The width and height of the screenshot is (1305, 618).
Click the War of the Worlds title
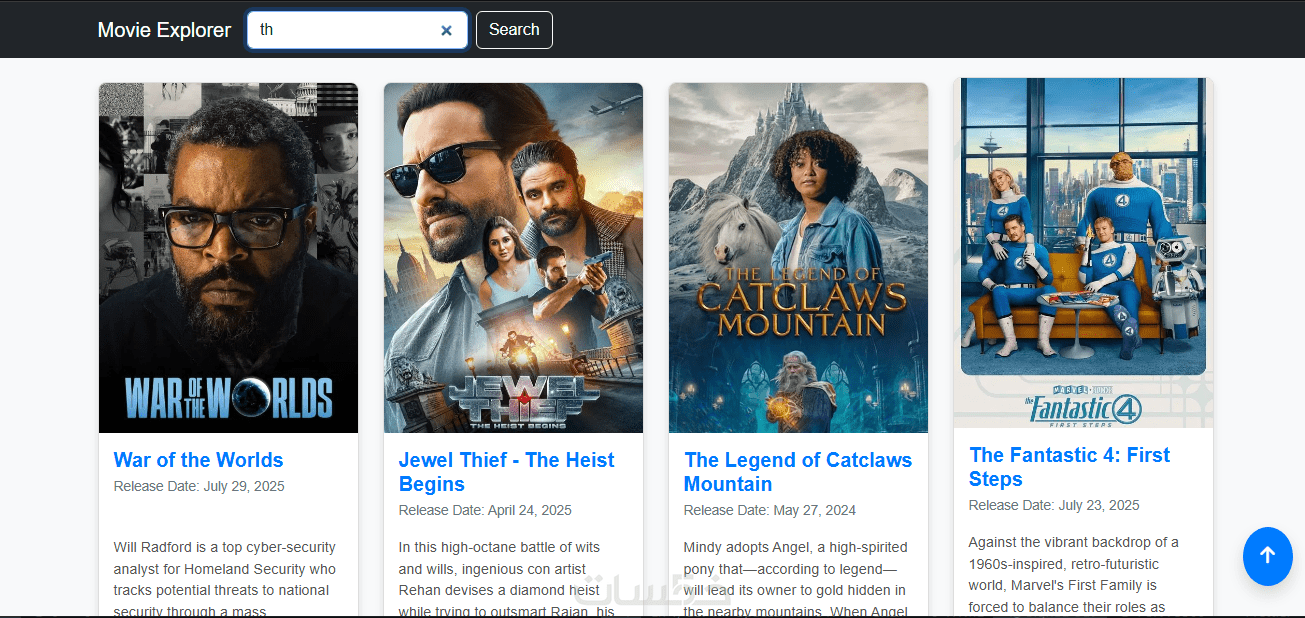[x=198, y=460]
